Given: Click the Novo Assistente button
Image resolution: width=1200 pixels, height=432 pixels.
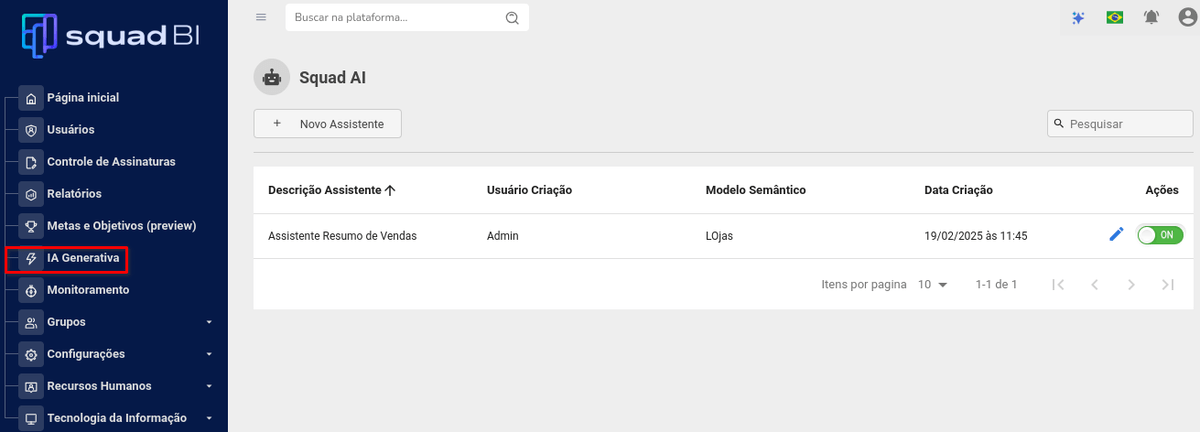Looking at the screenshot, I should point(327,124).
